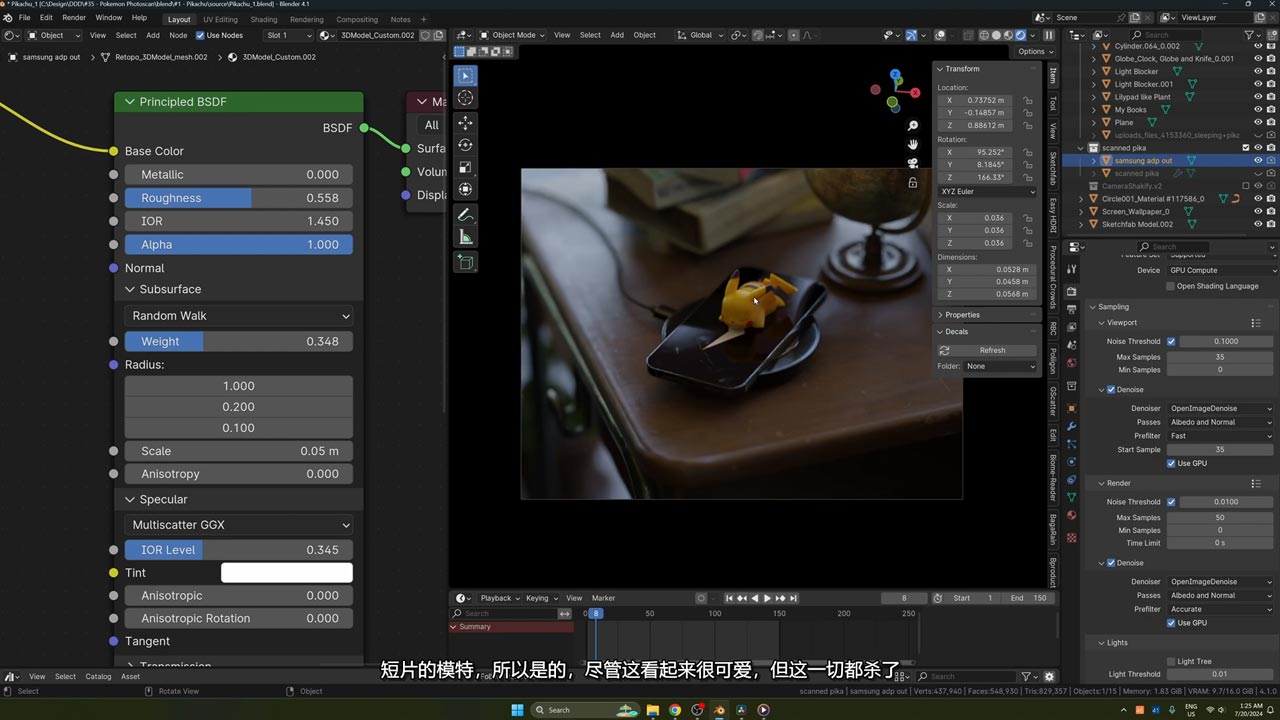Open the Object Mode dropdown in viewport
The width and height of the screenshot is (1280, 720).
click(x=514, y=35)
